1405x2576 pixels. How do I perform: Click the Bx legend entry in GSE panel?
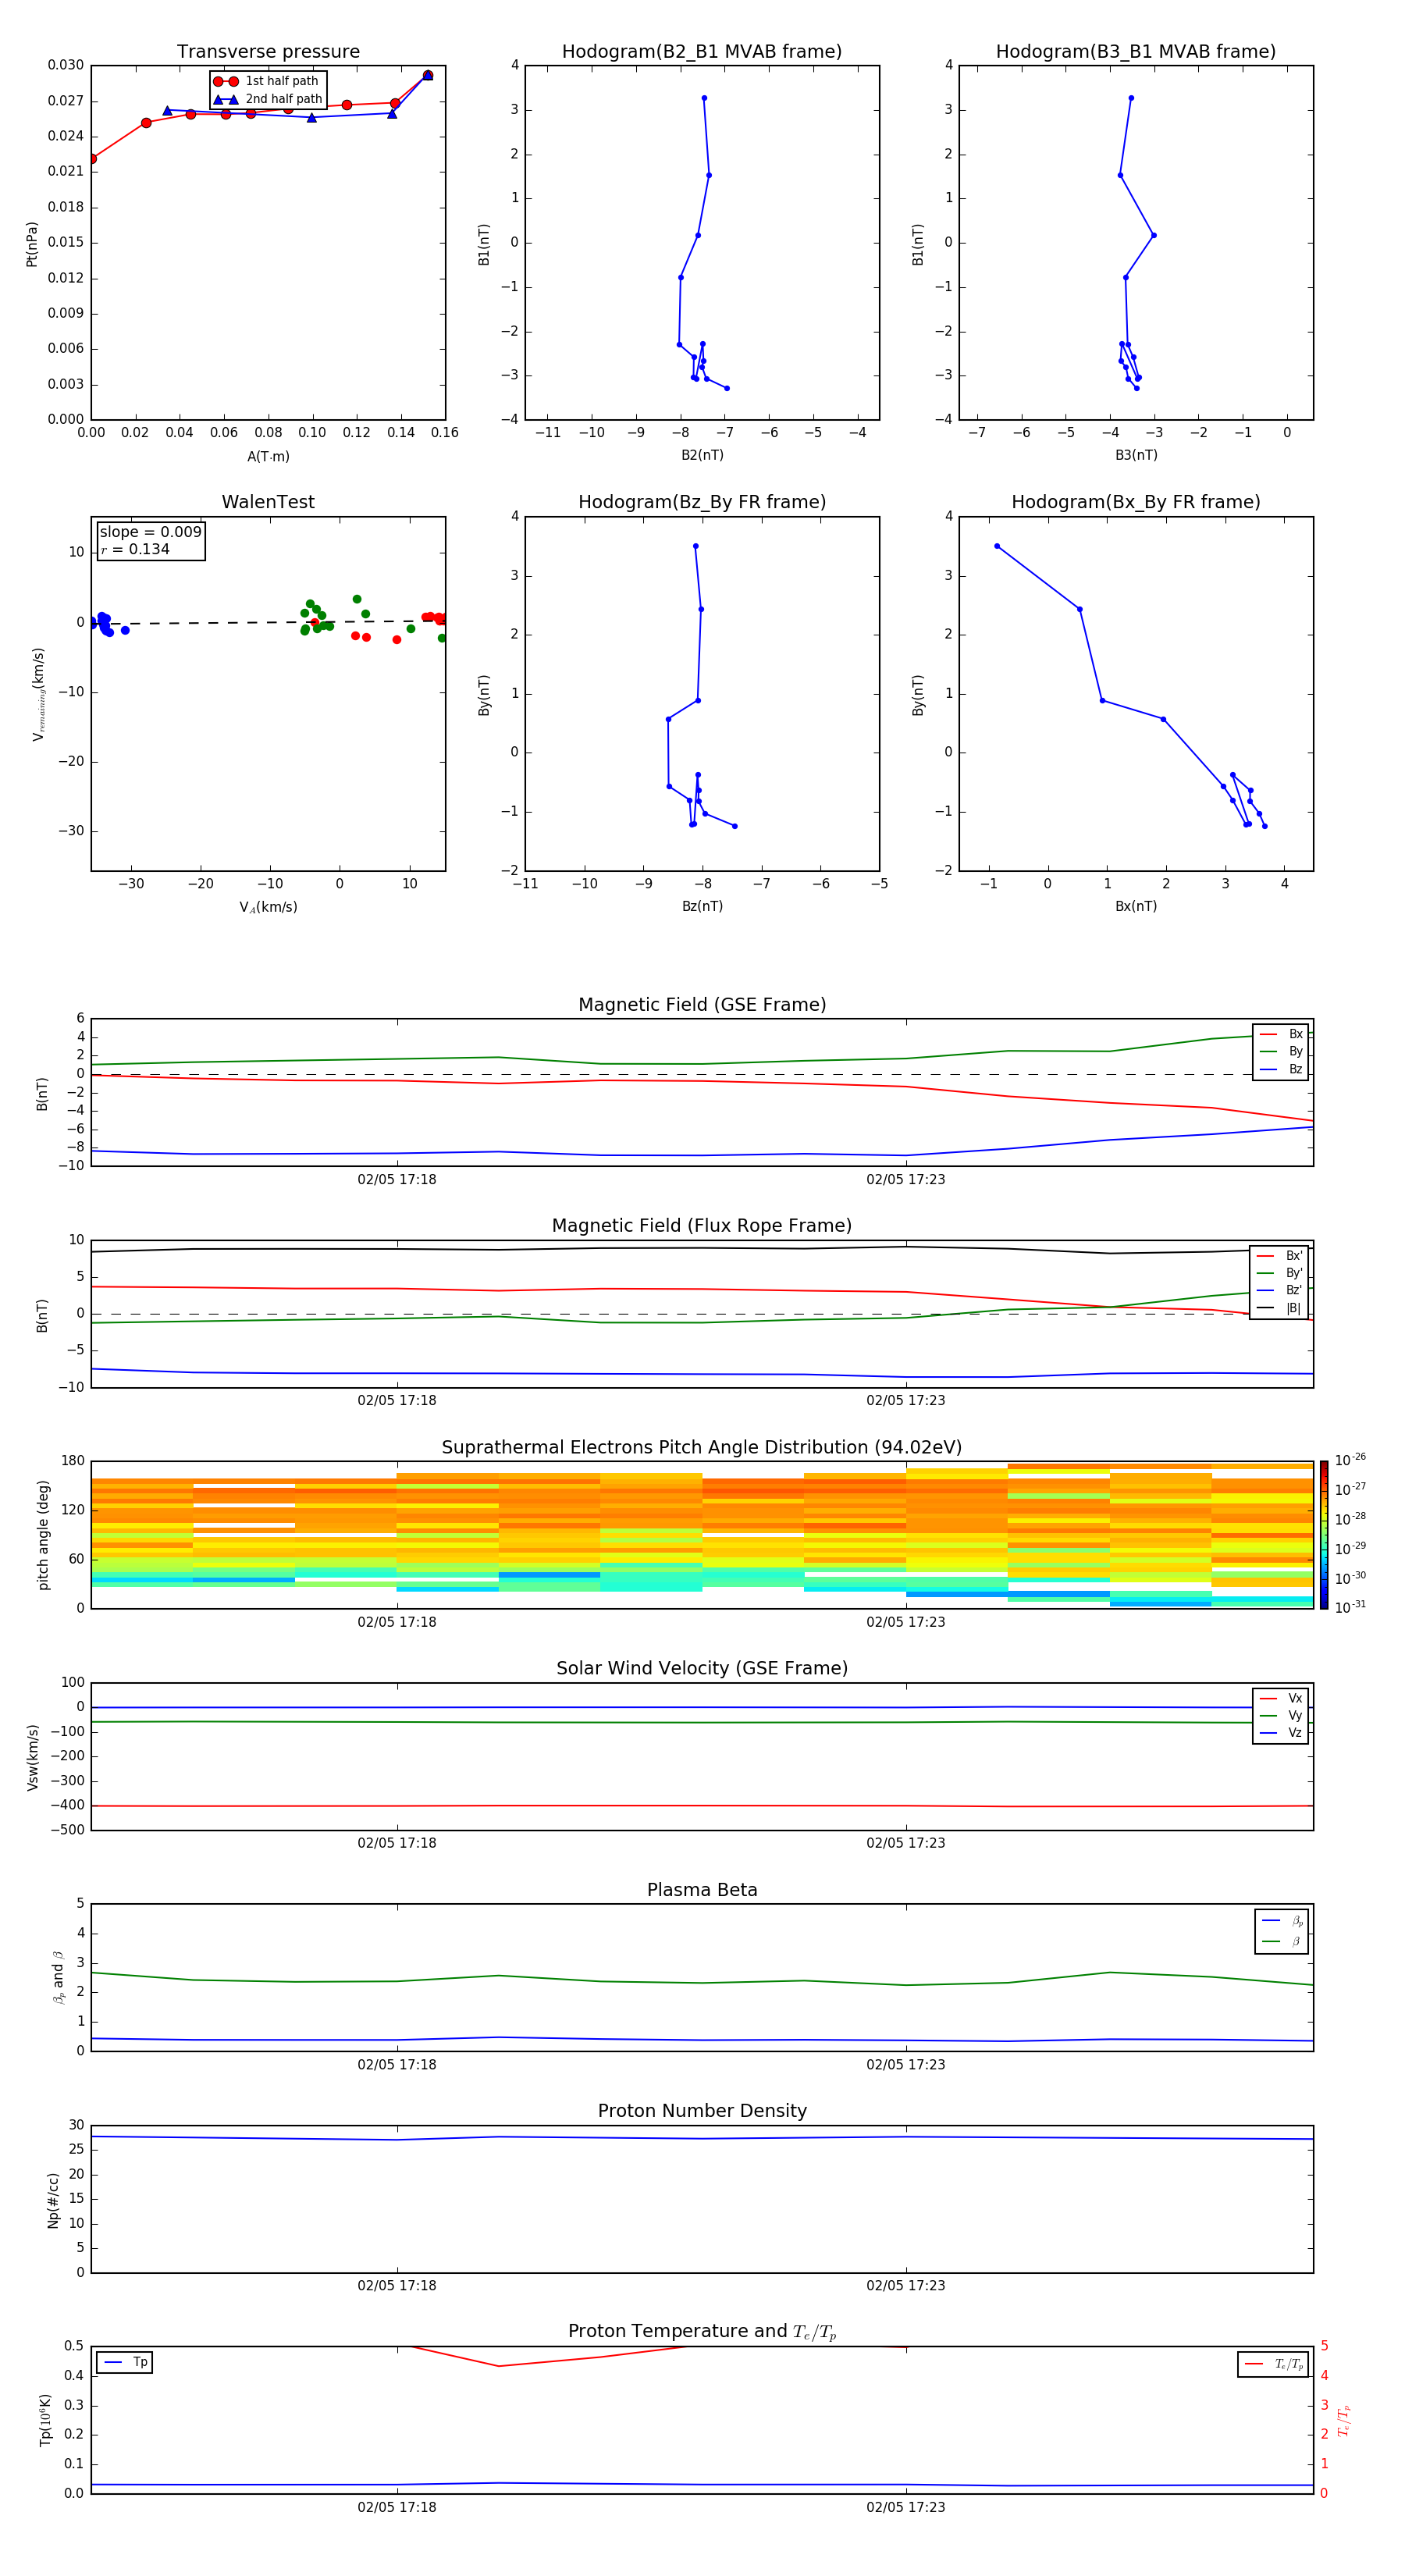pyautogui.click(x=1281, y=1034)
